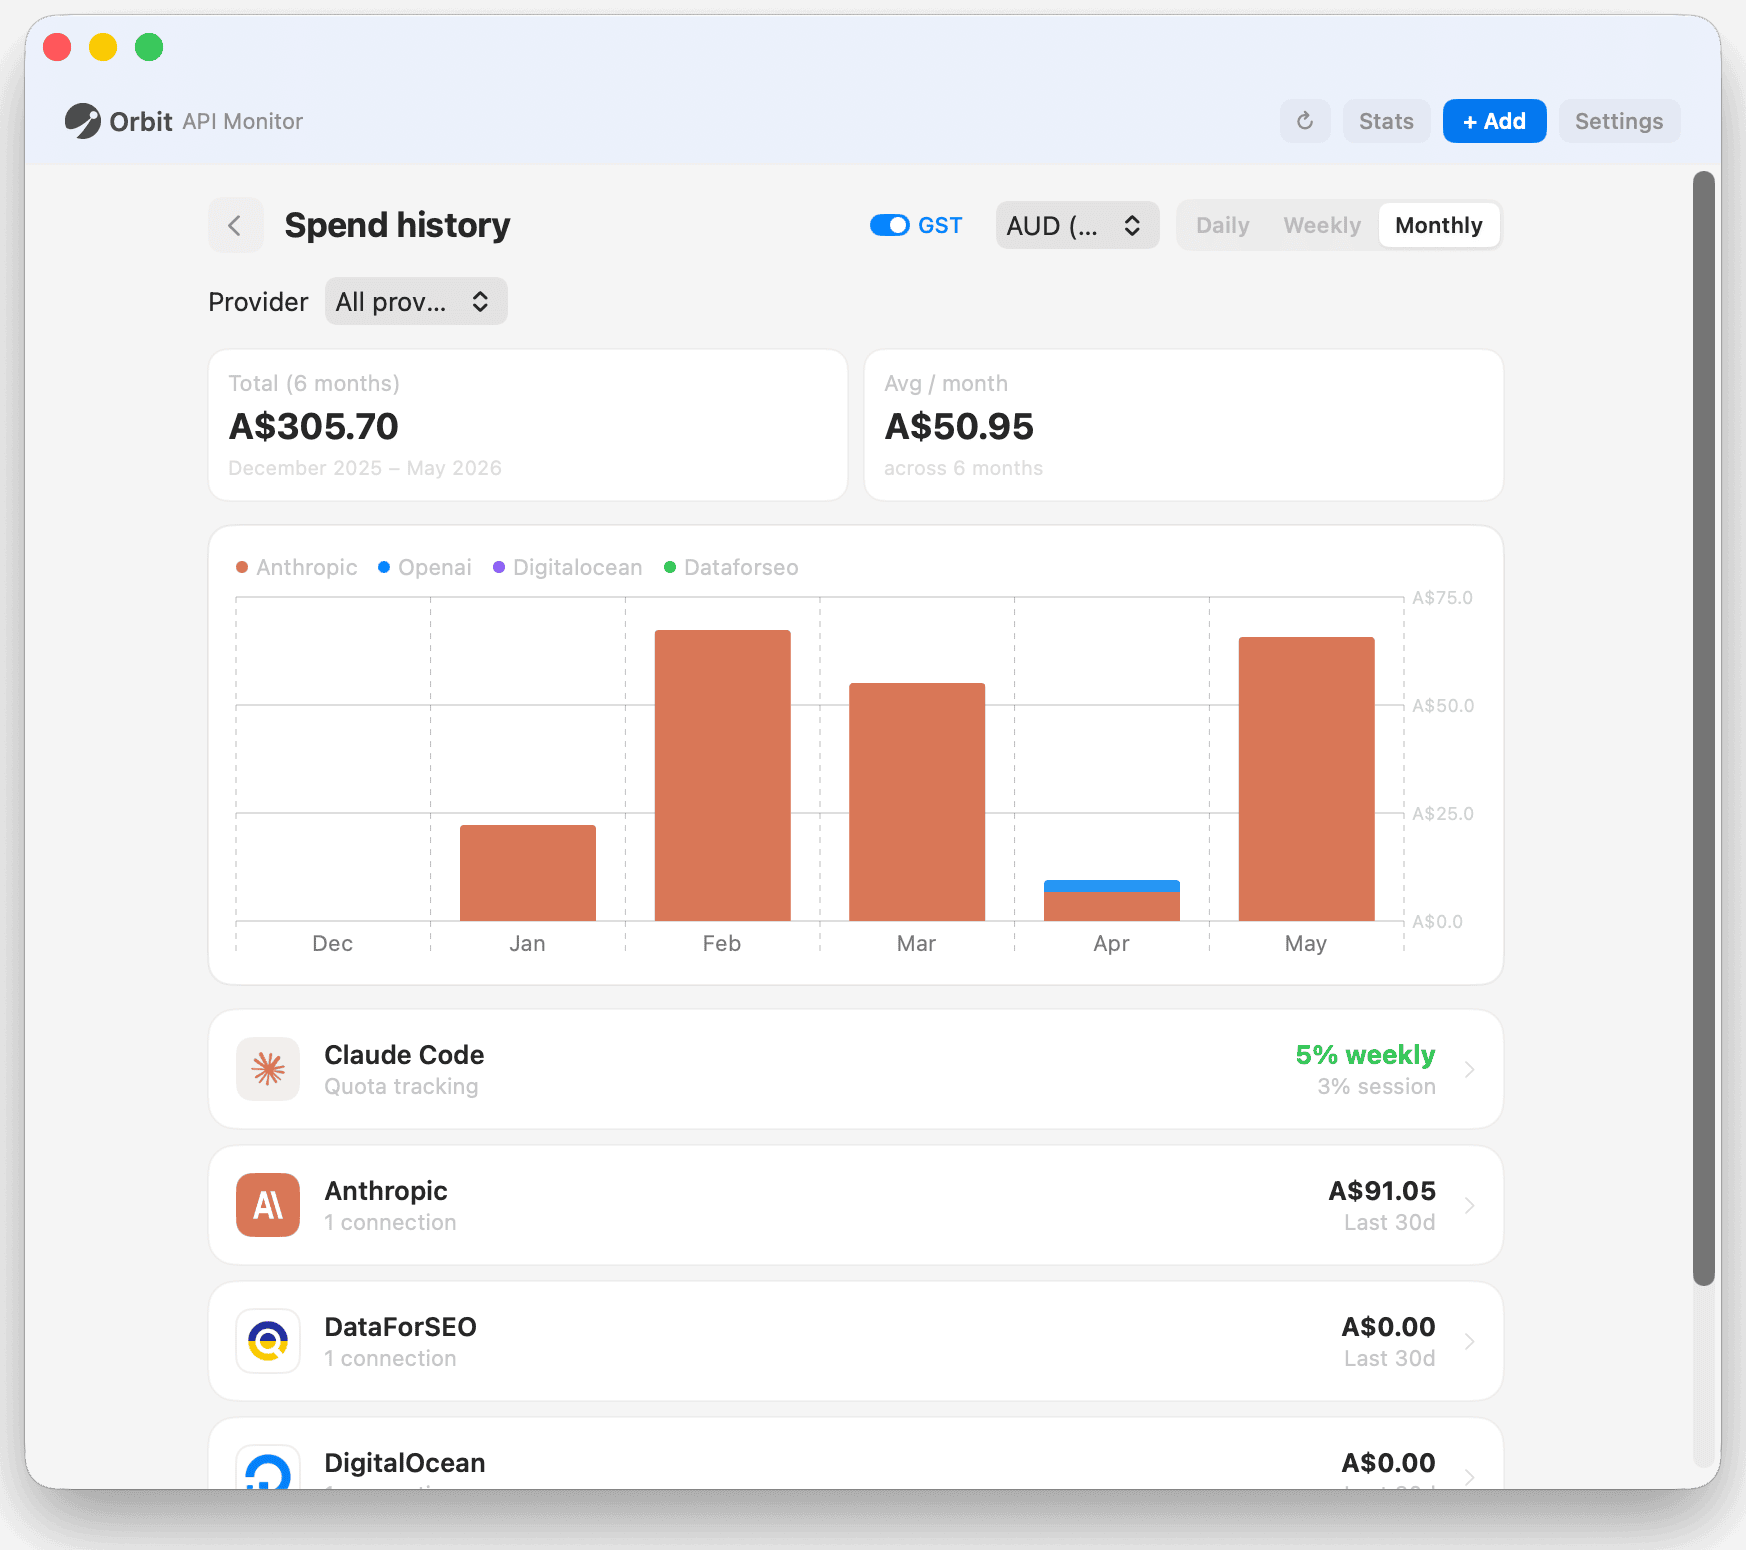
Task: Click the vertical scrollbar thumb
Action: tap(1704, 728)
